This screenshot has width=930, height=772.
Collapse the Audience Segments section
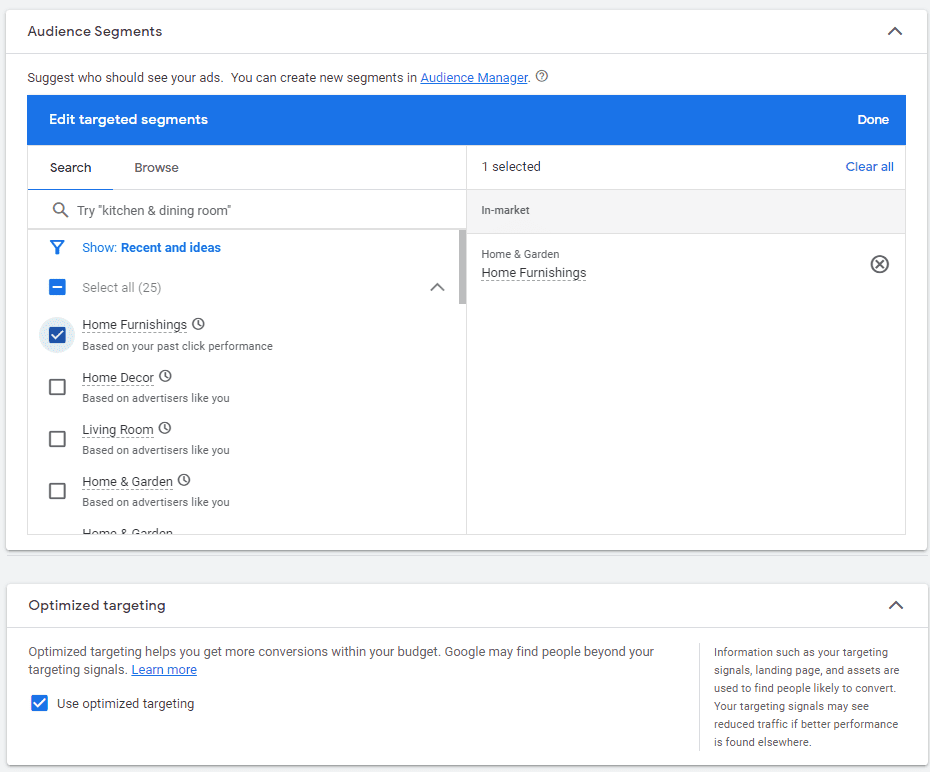pos(895,31)
